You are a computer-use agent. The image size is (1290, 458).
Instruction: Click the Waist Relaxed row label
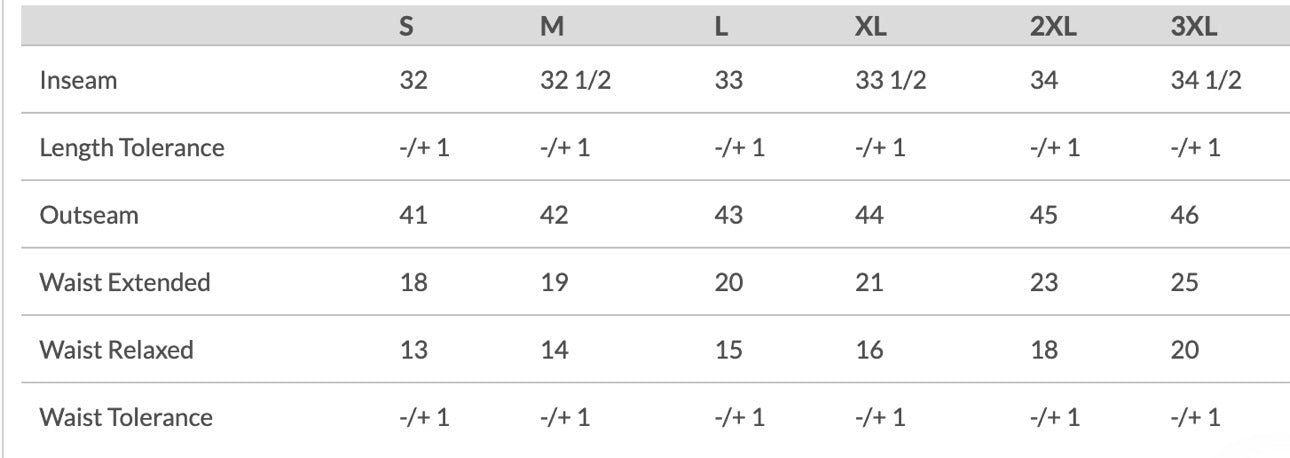(116, 350)
